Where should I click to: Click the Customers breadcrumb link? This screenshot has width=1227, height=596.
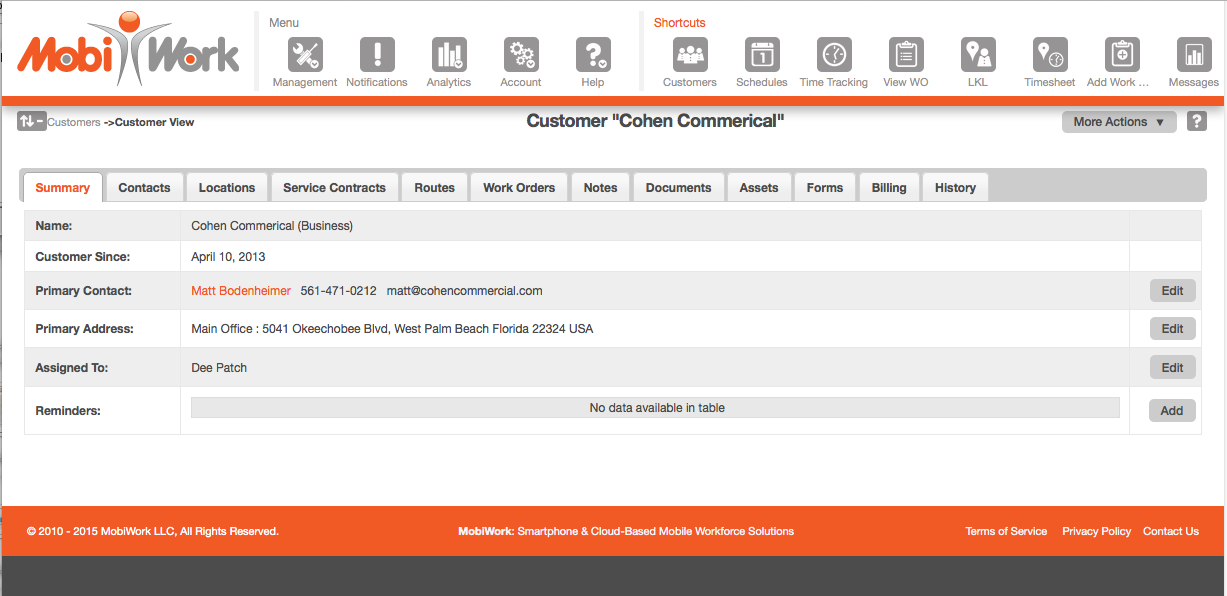(74, 122)
